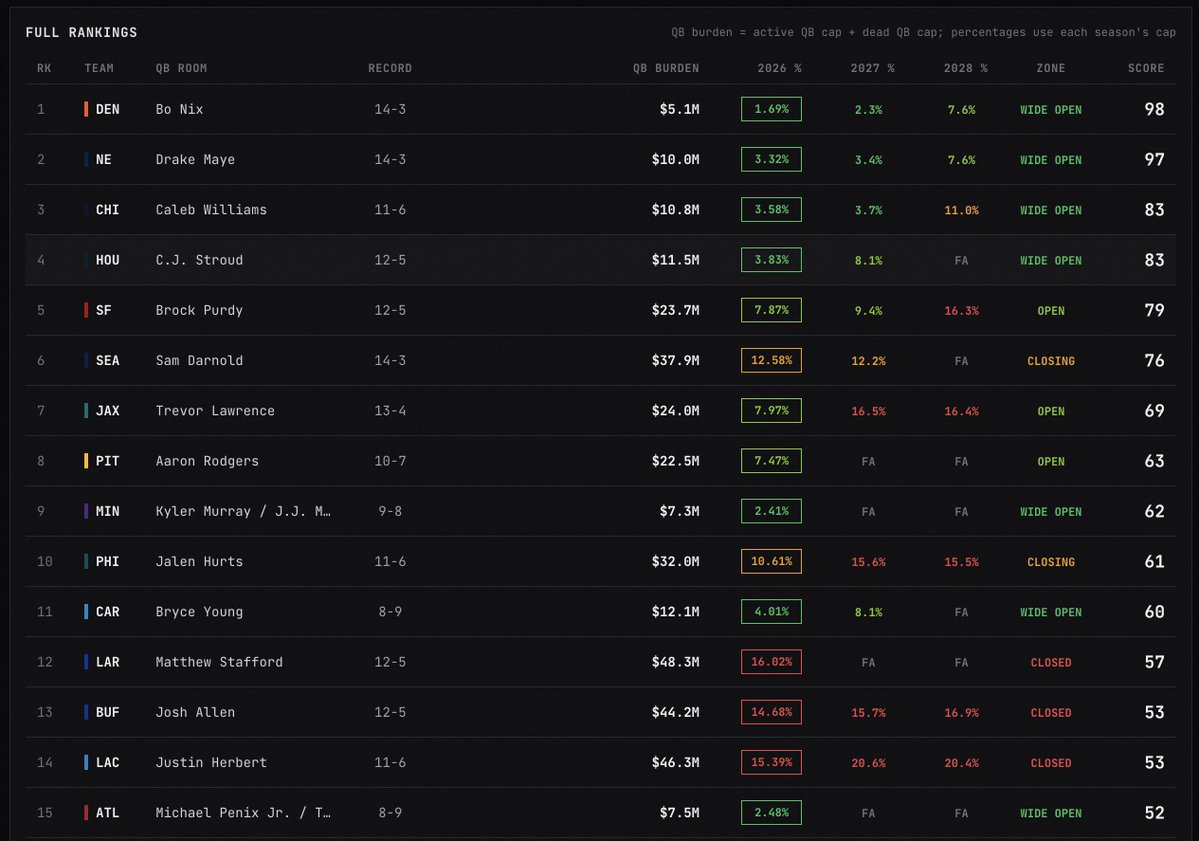Click the 9-8 record for MIN
Screen dimensions: 1199x841
(390, 511)
